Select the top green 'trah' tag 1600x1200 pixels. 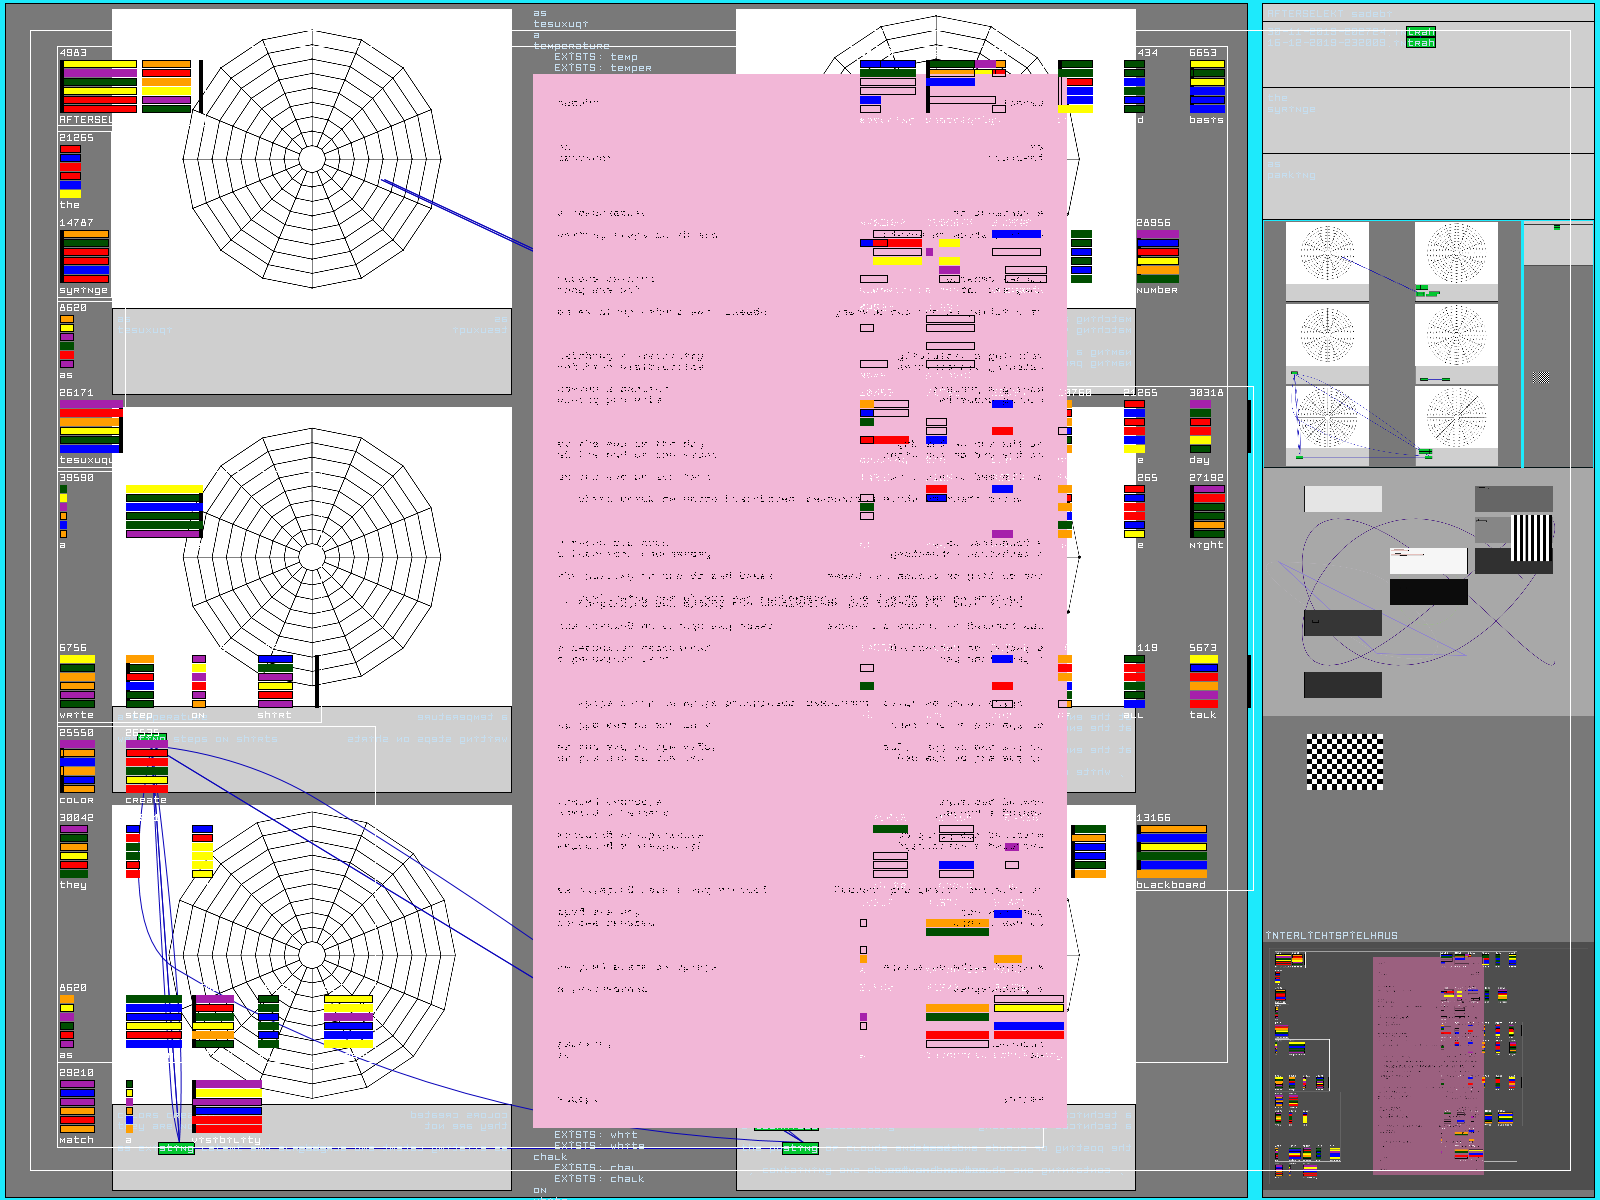tap(1420, 32)
